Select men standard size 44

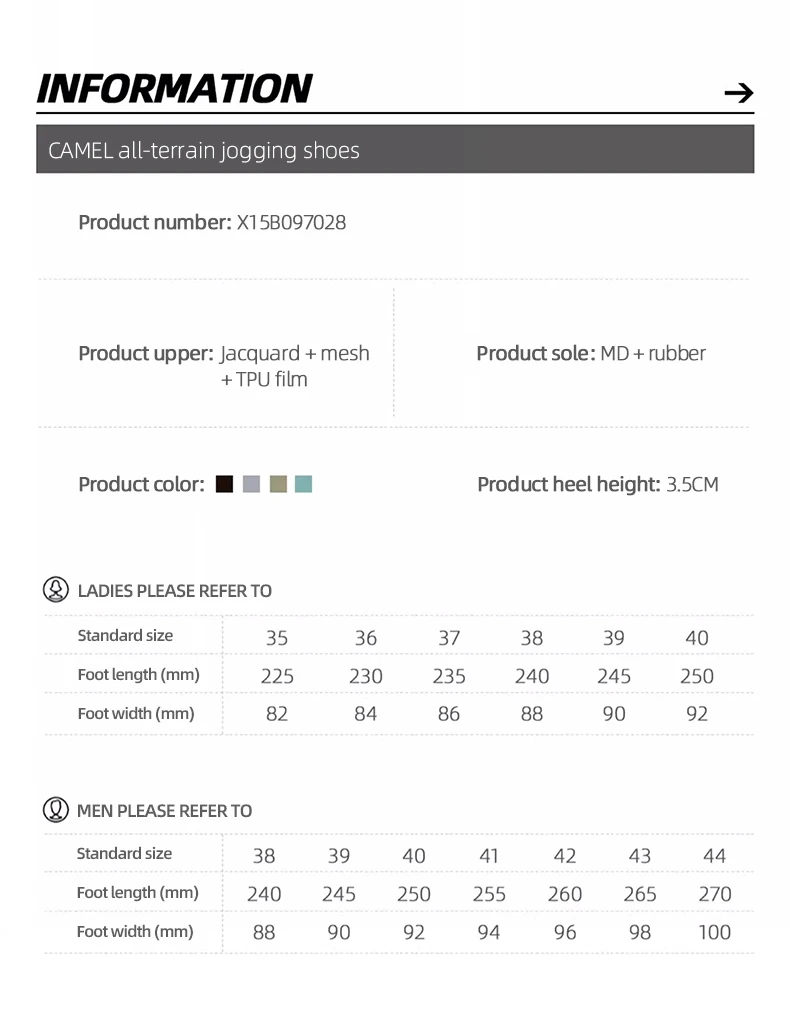[x=714, y=856]
